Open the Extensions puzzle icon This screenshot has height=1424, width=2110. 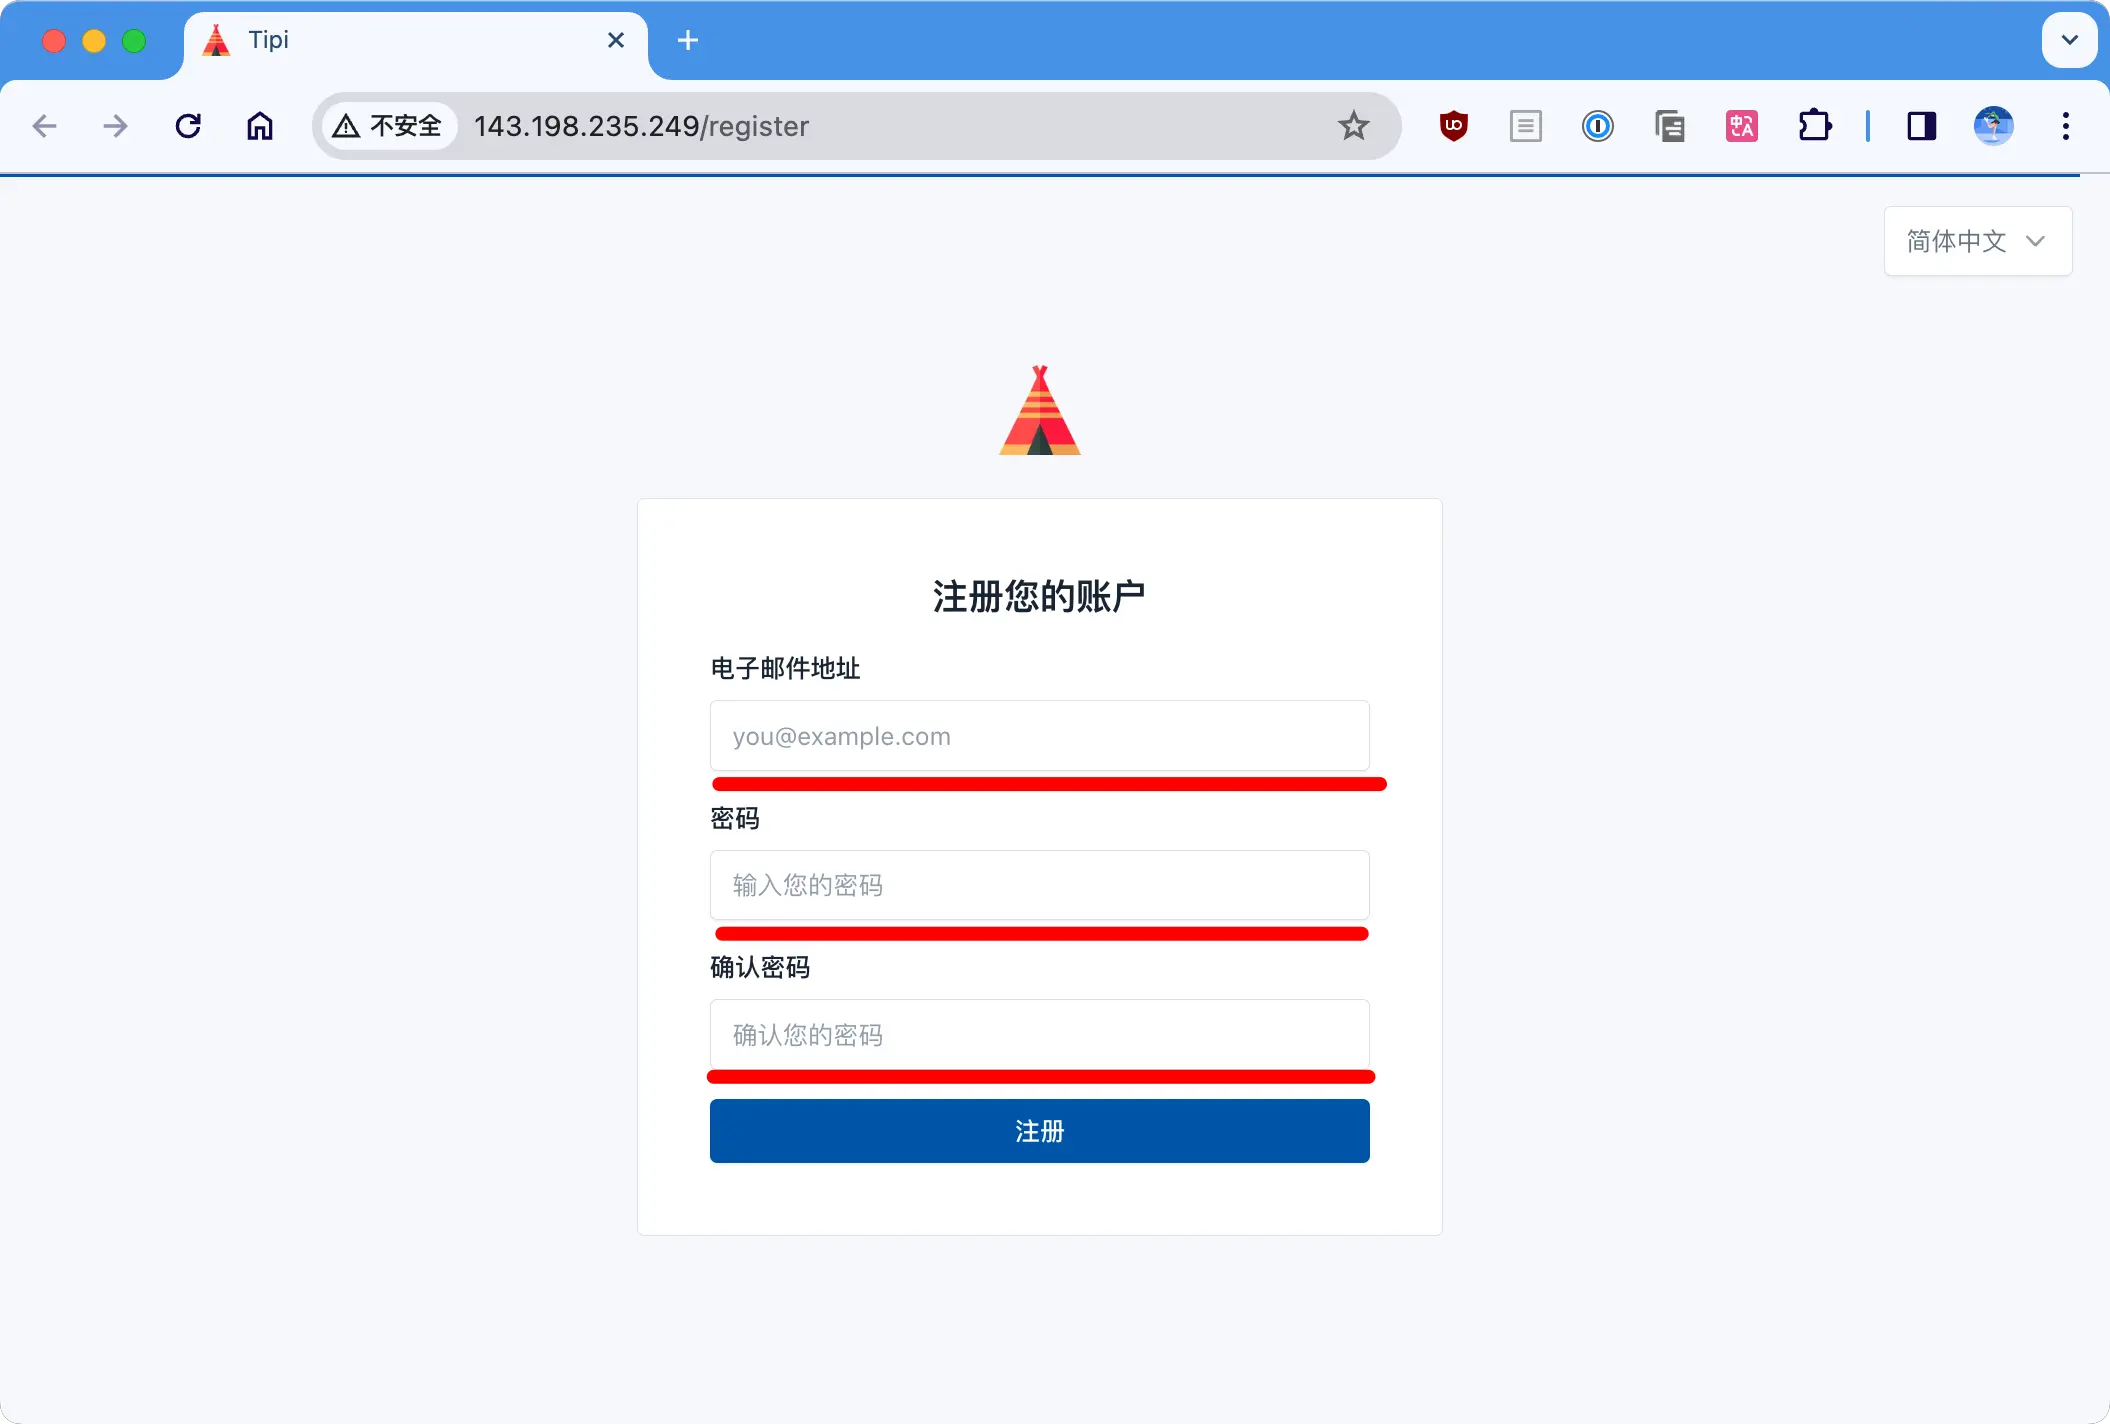1814,126
